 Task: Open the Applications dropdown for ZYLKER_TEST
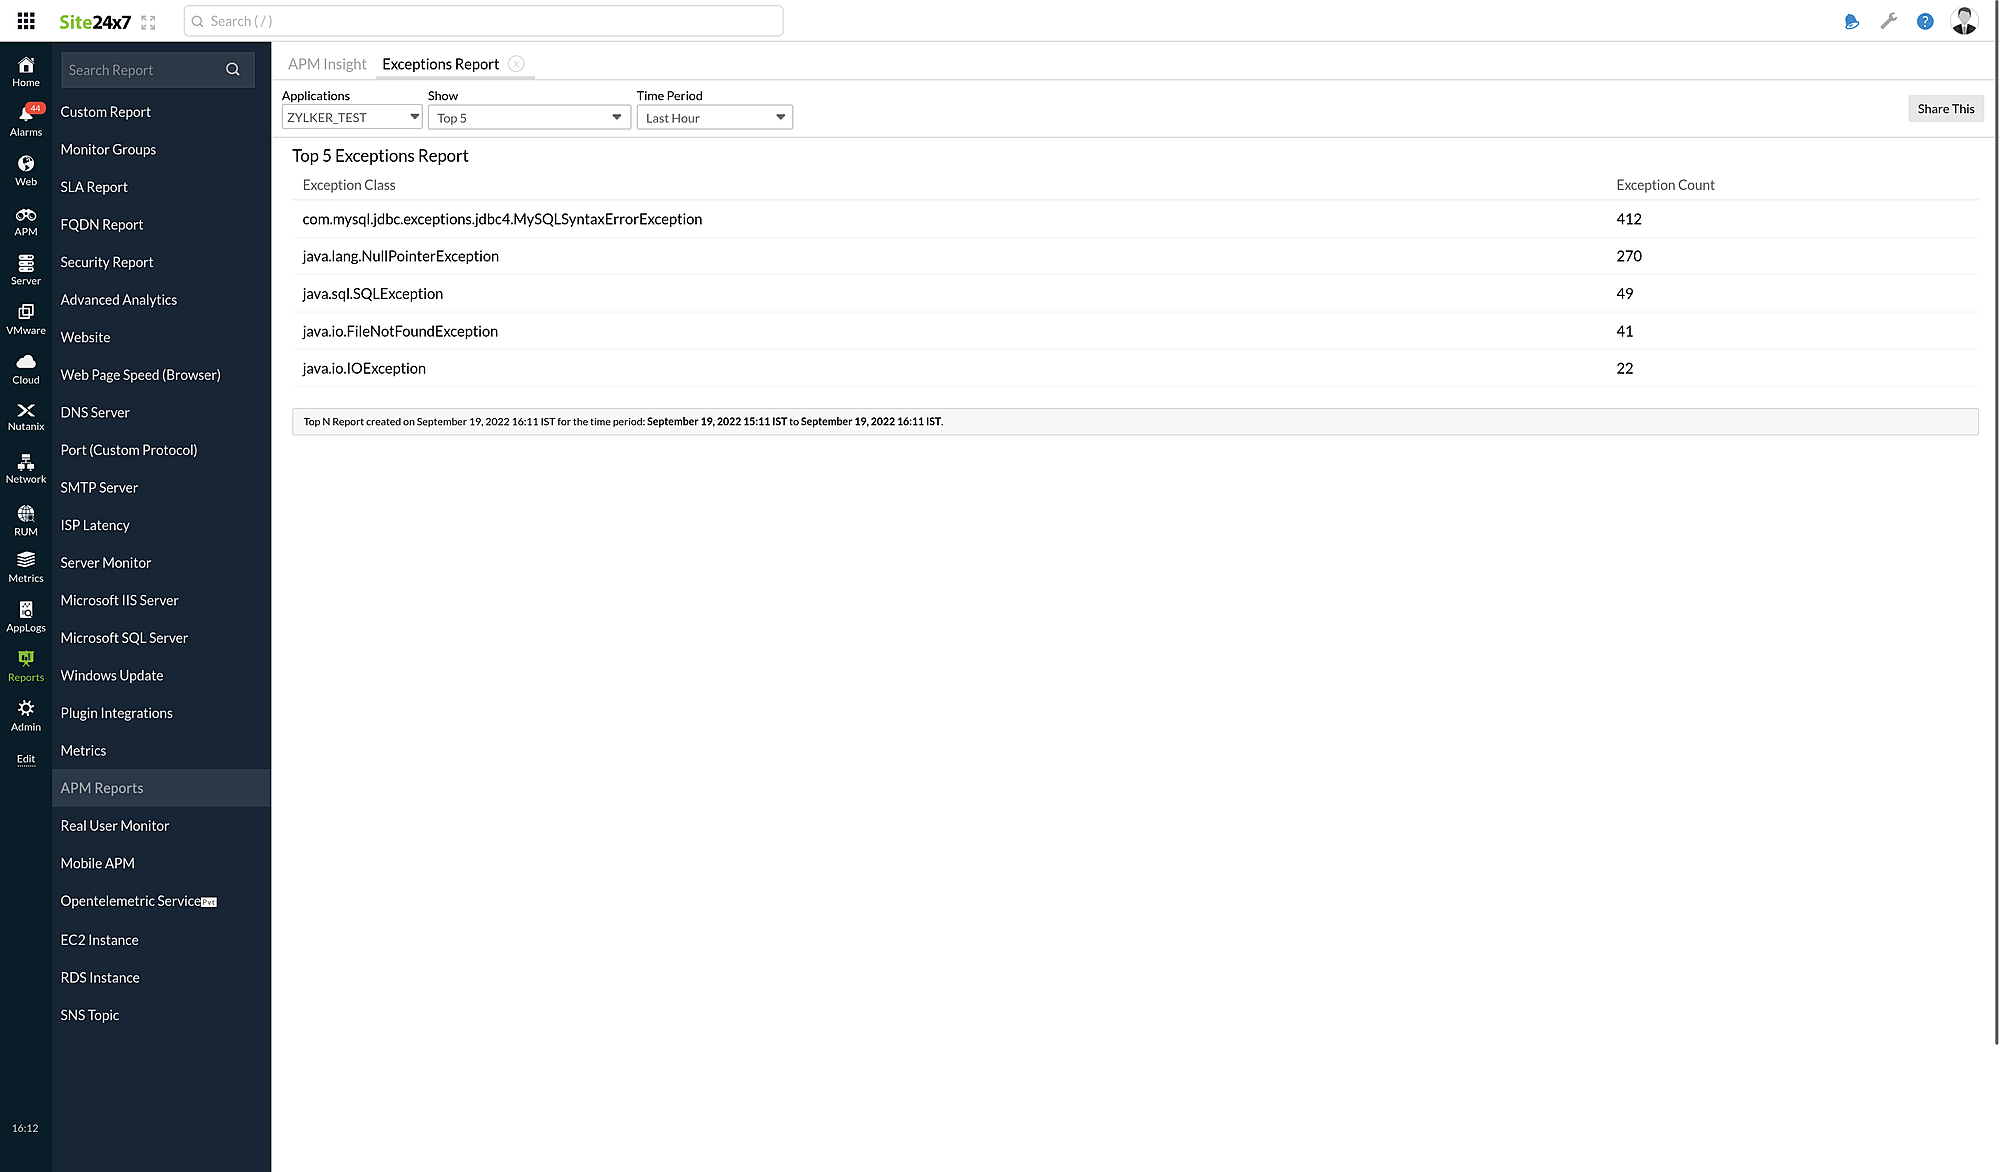click(351, 117)
